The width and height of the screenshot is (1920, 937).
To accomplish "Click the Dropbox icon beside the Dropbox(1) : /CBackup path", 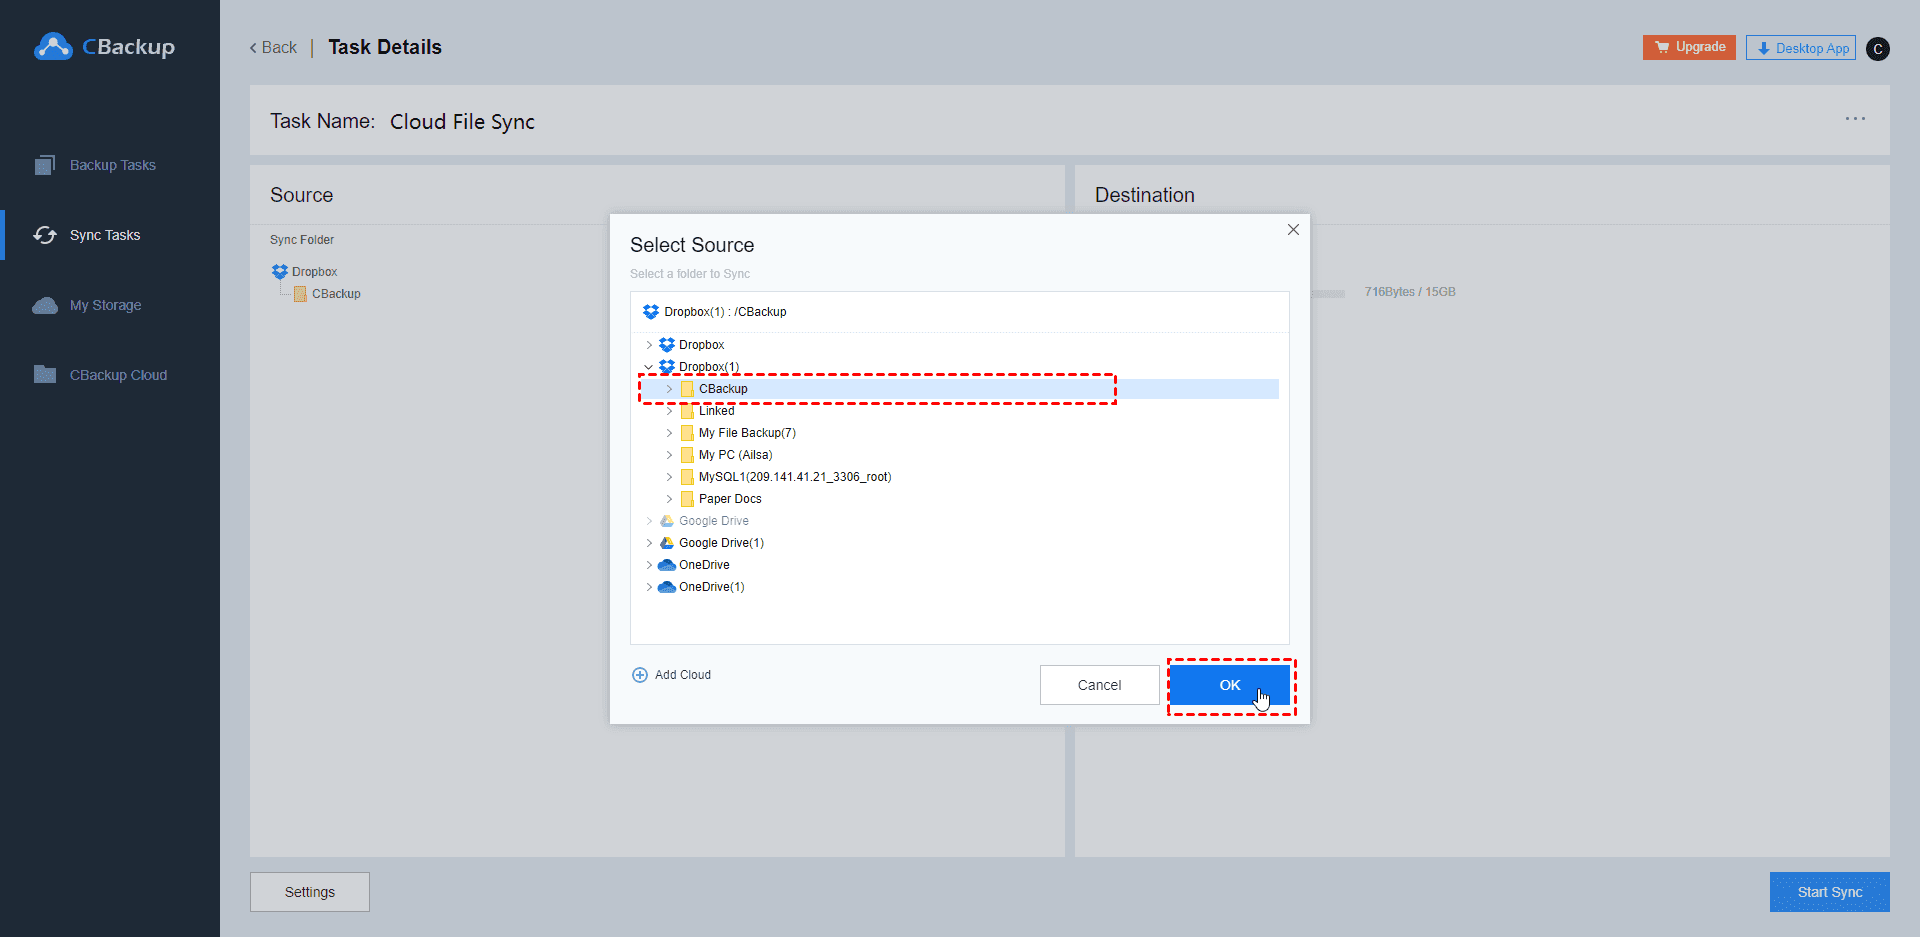I will [x=651, y=312].
